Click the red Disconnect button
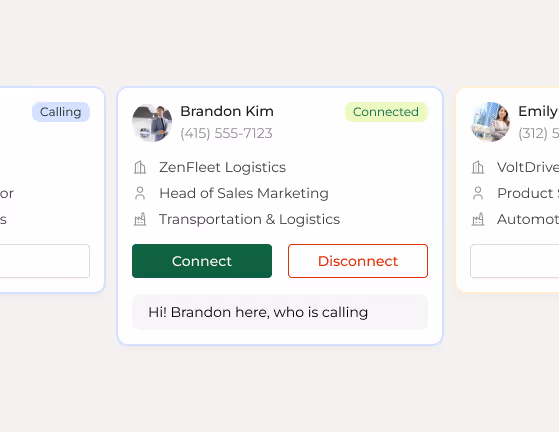 tap(358, 261)
